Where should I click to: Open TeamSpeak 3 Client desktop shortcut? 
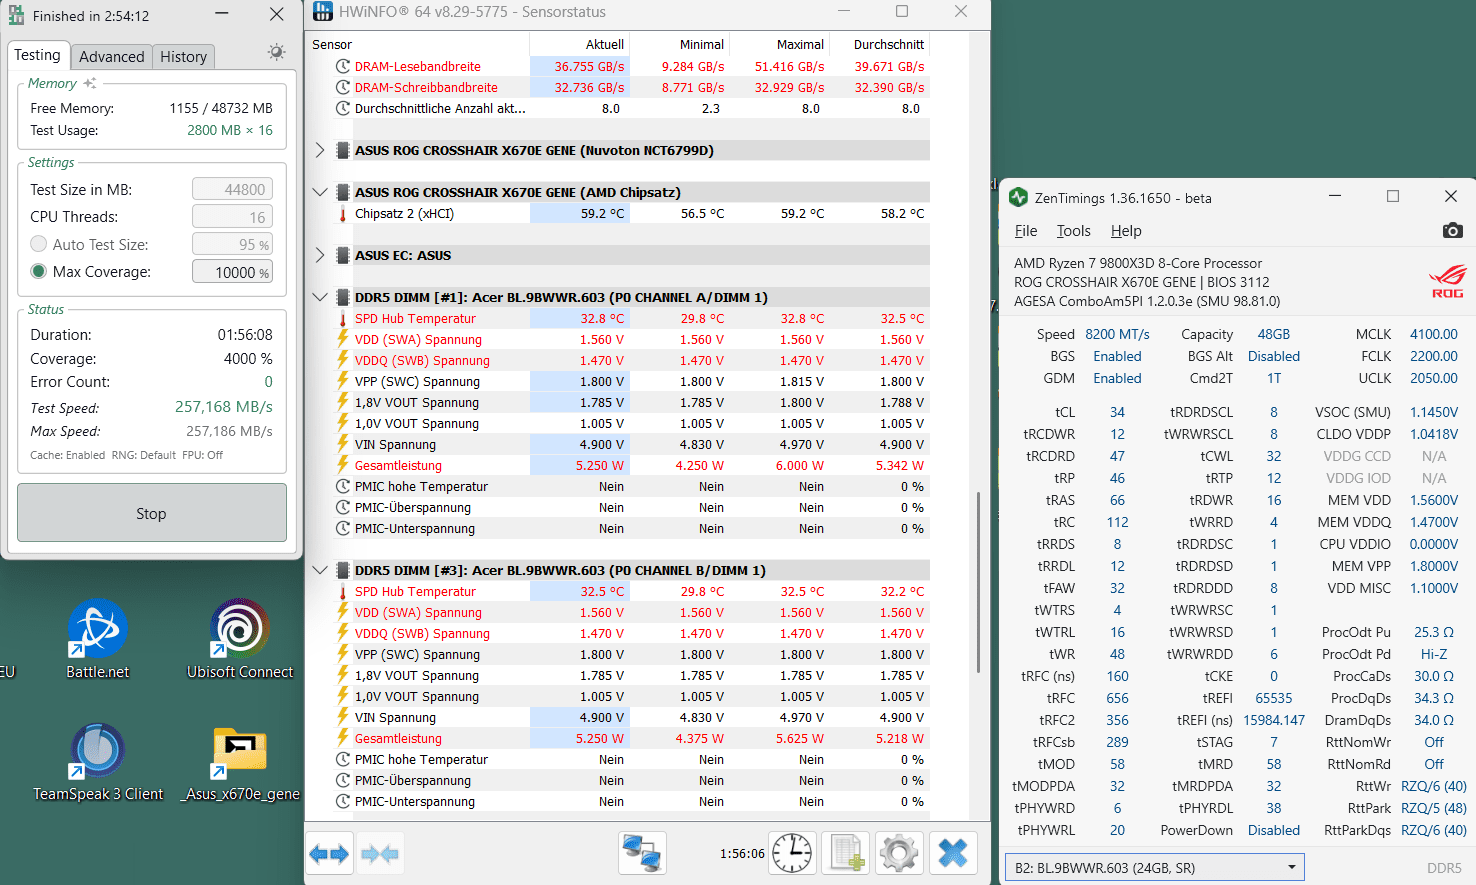pos(98,762)
